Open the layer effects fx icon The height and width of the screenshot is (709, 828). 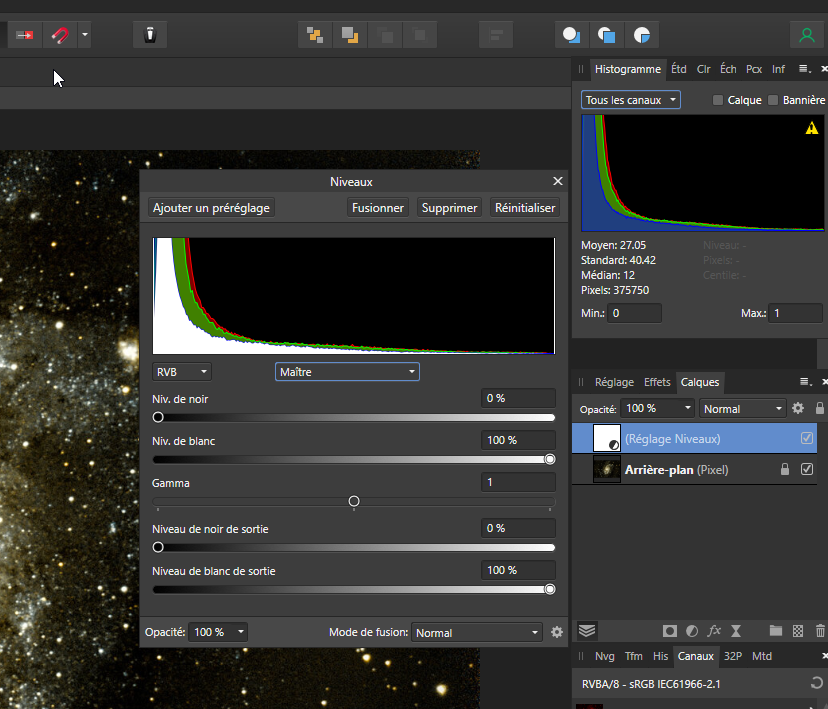(x=714, y=631)
